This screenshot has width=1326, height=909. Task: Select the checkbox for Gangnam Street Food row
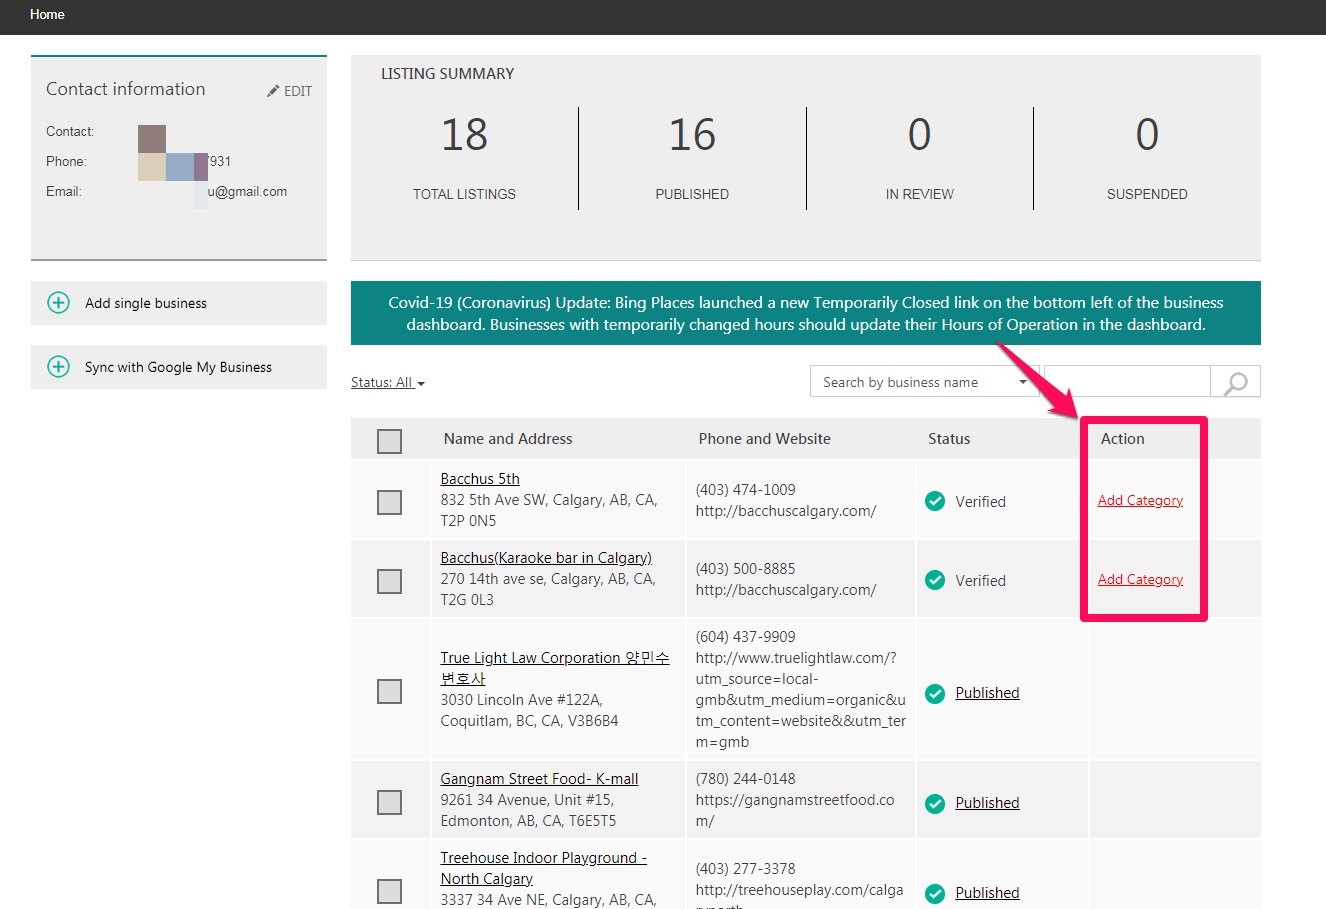pos(389,802)
